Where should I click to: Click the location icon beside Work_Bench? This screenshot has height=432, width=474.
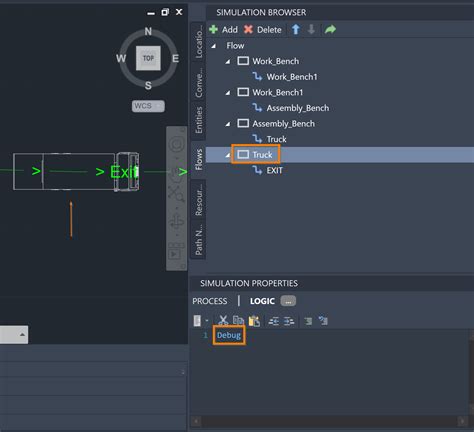click(243, 61)
